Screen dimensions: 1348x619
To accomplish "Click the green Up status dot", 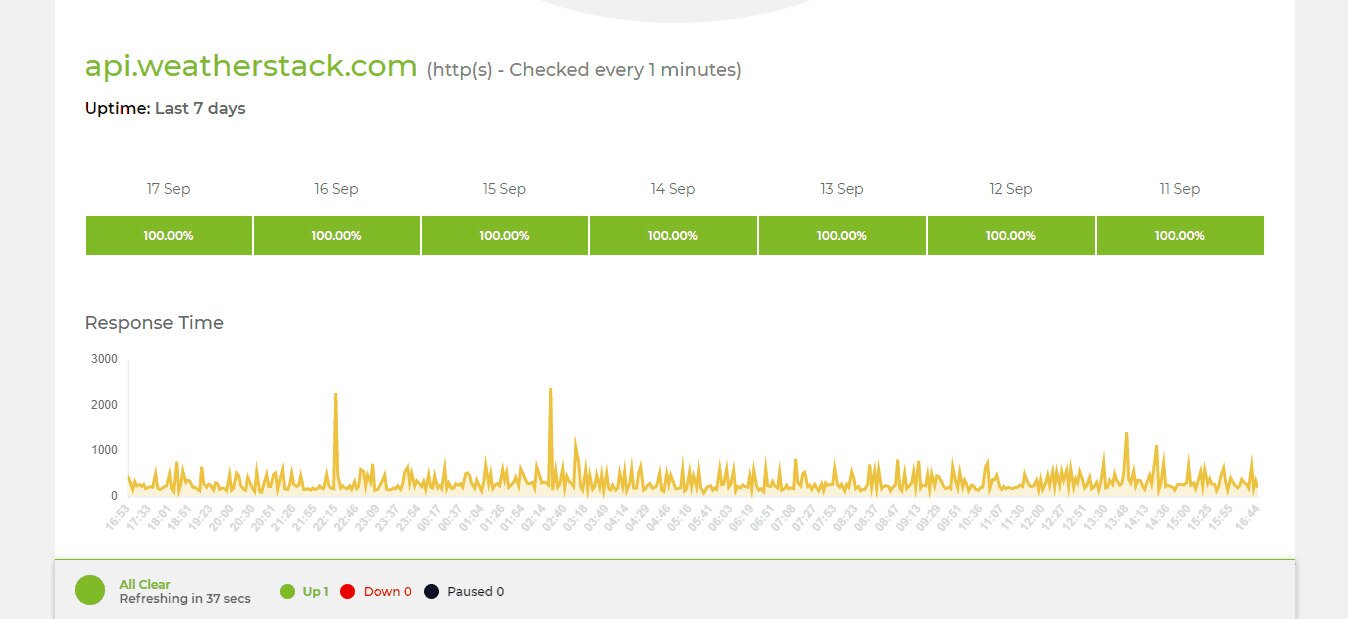I will tap(288, 591).
